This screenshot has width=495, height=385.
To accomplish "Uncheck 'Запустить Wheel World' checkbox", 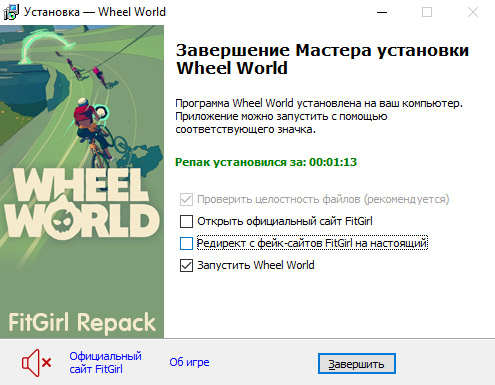I will [186, 266].
